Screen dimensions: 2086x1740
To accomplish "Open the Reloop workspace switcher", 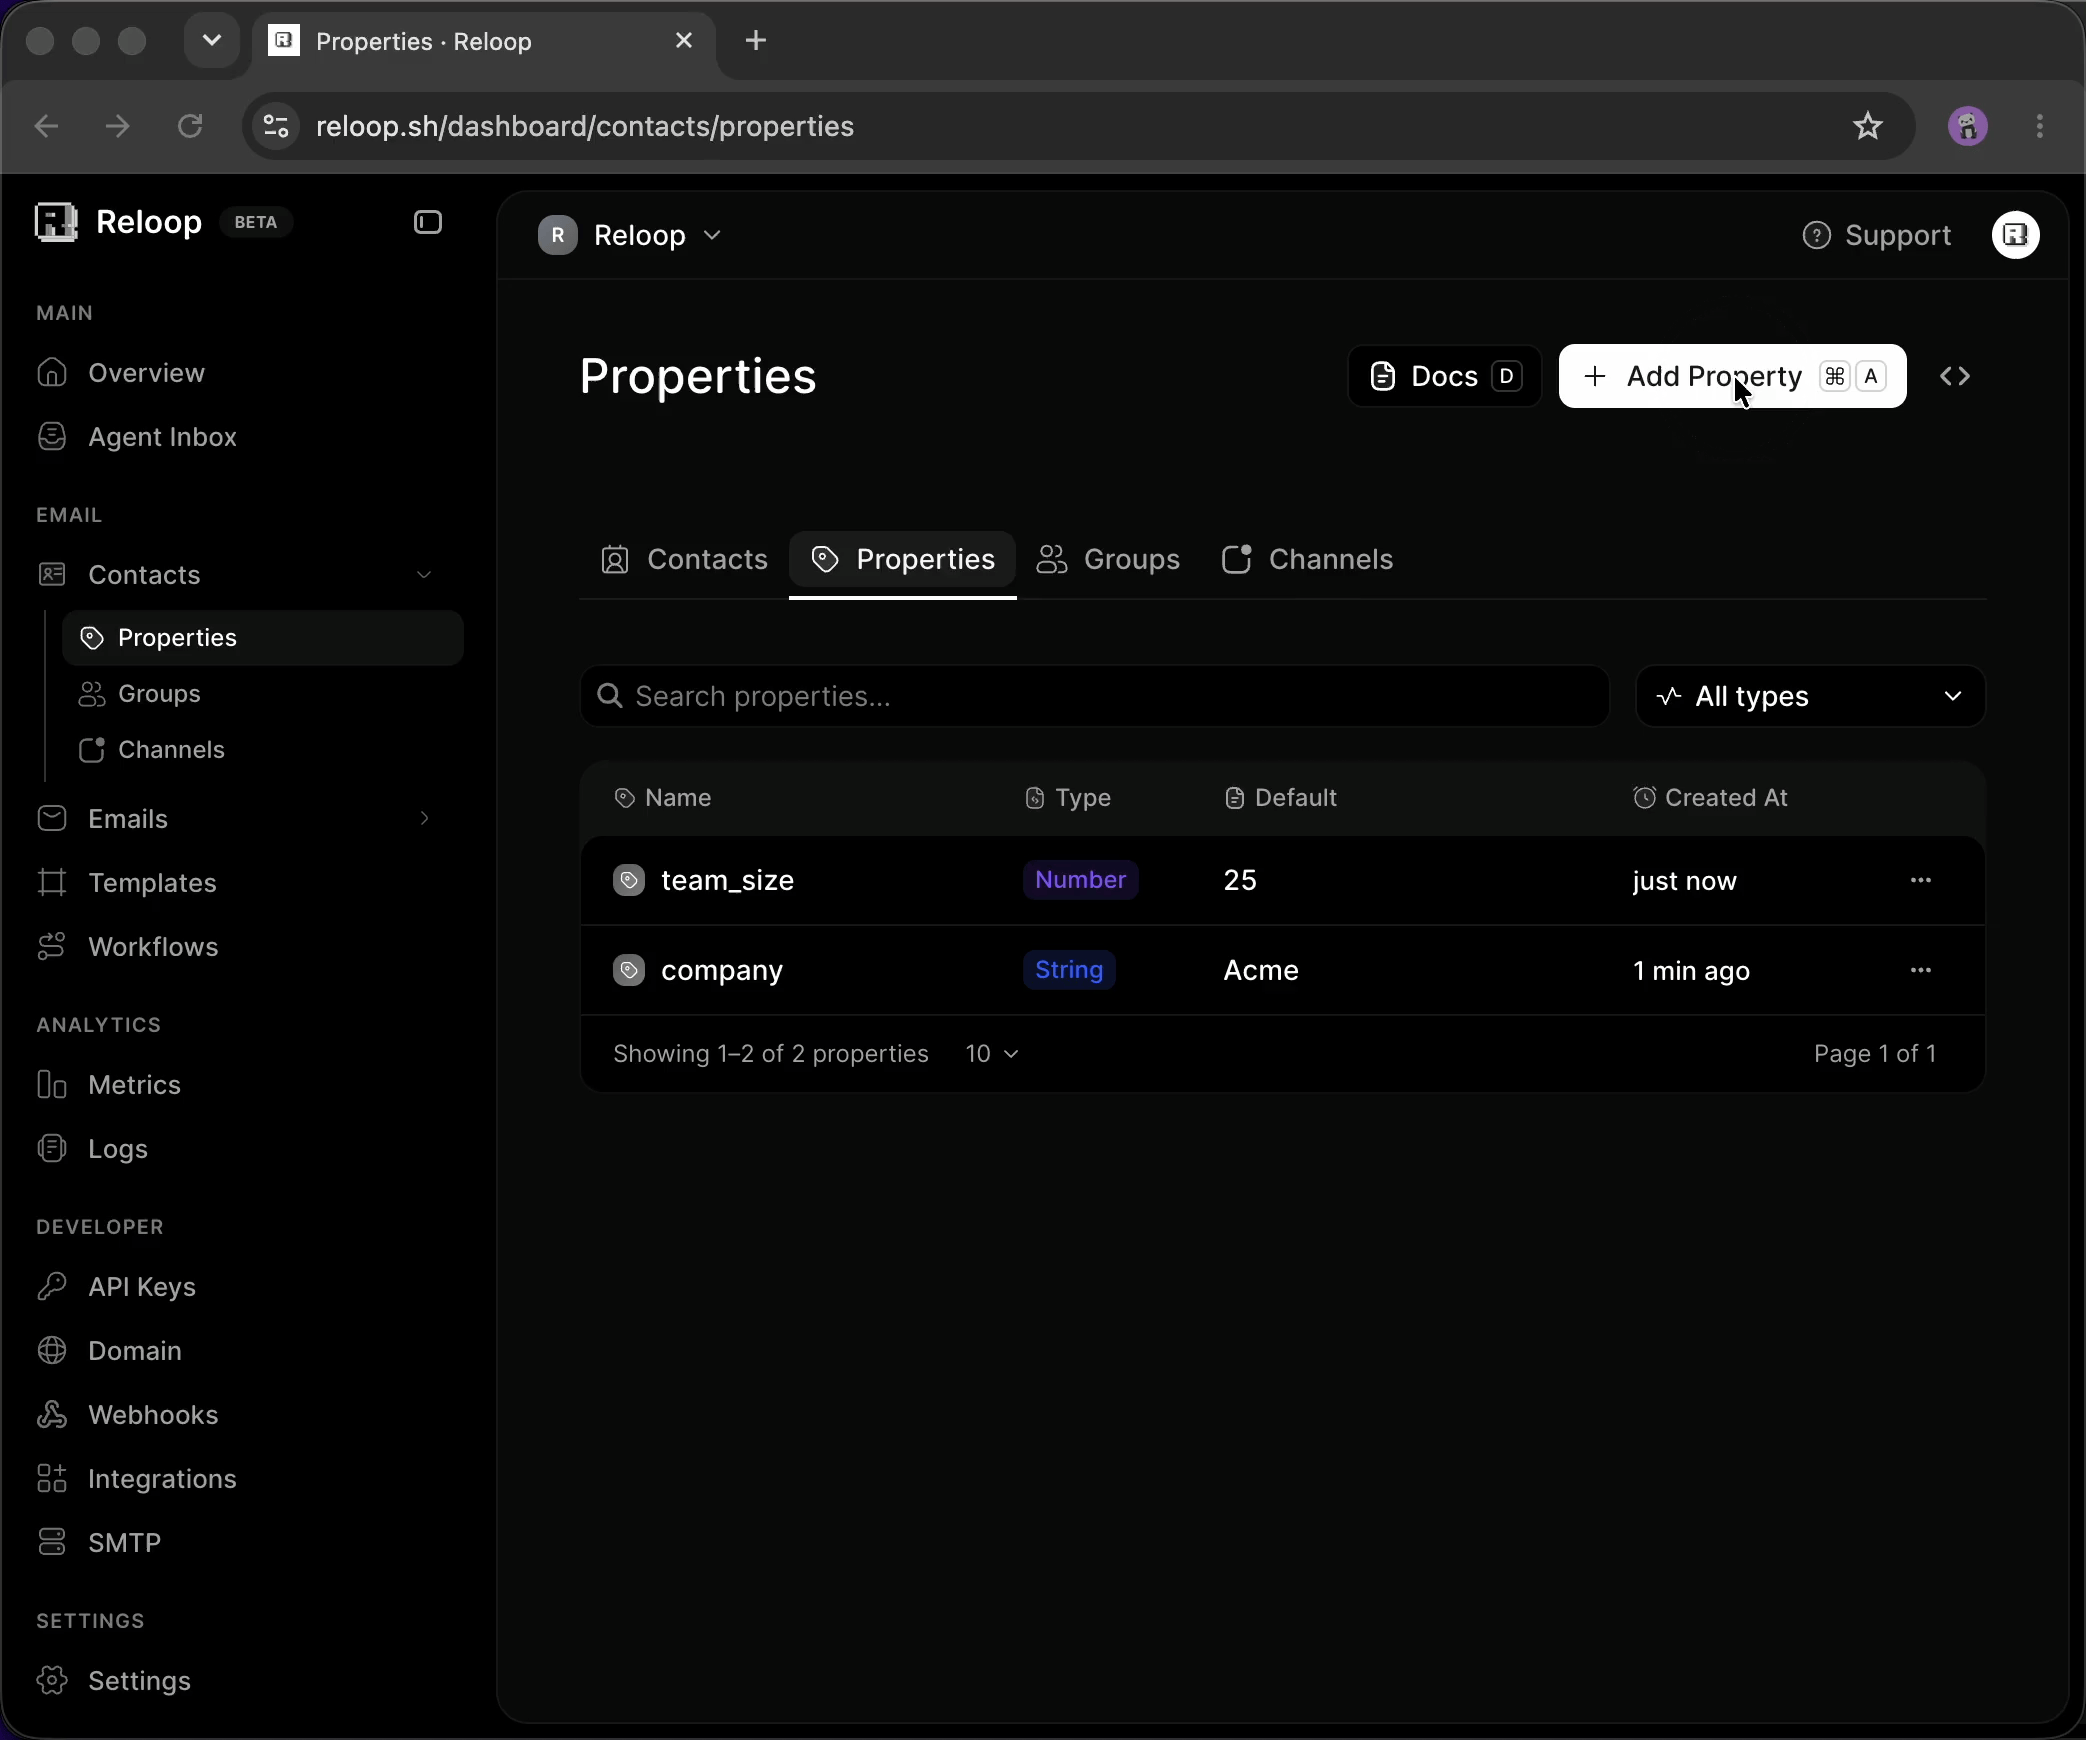I will 630,235.
